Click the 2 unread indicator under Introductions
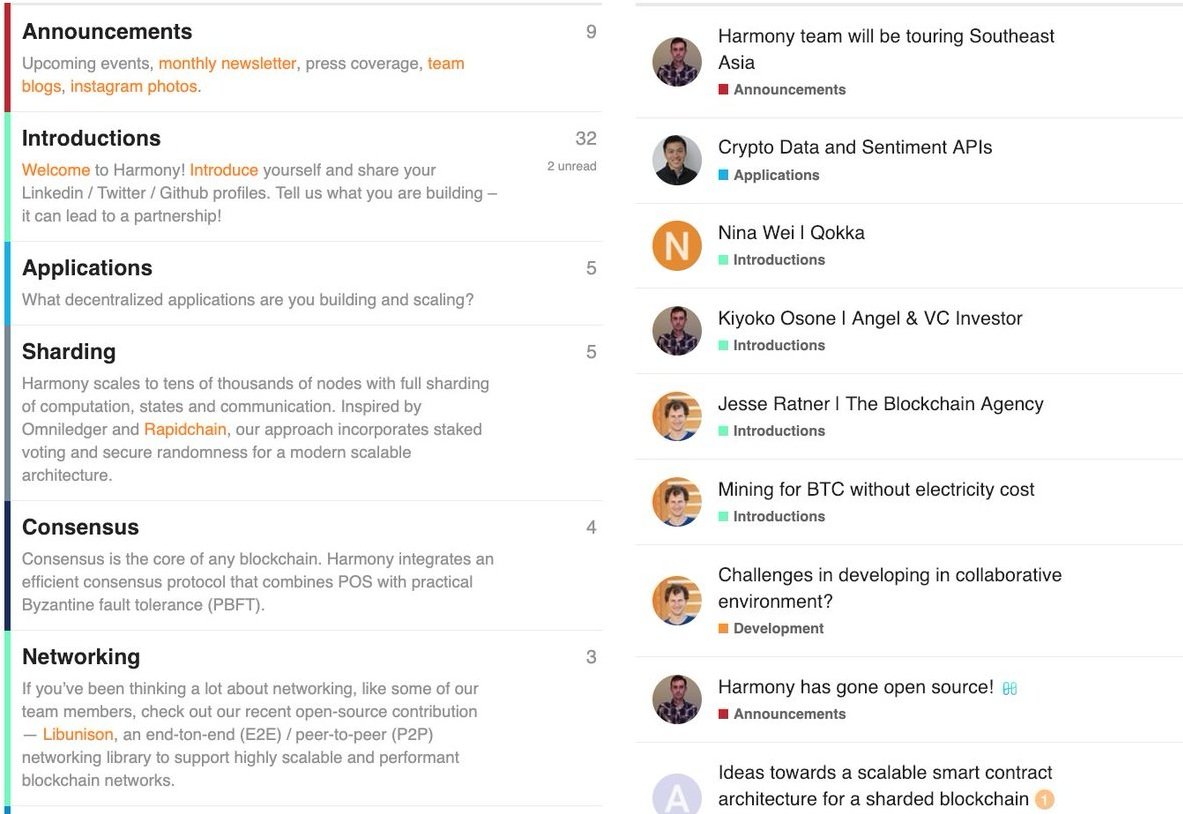1183x814 pixels. tap(571, 166)
